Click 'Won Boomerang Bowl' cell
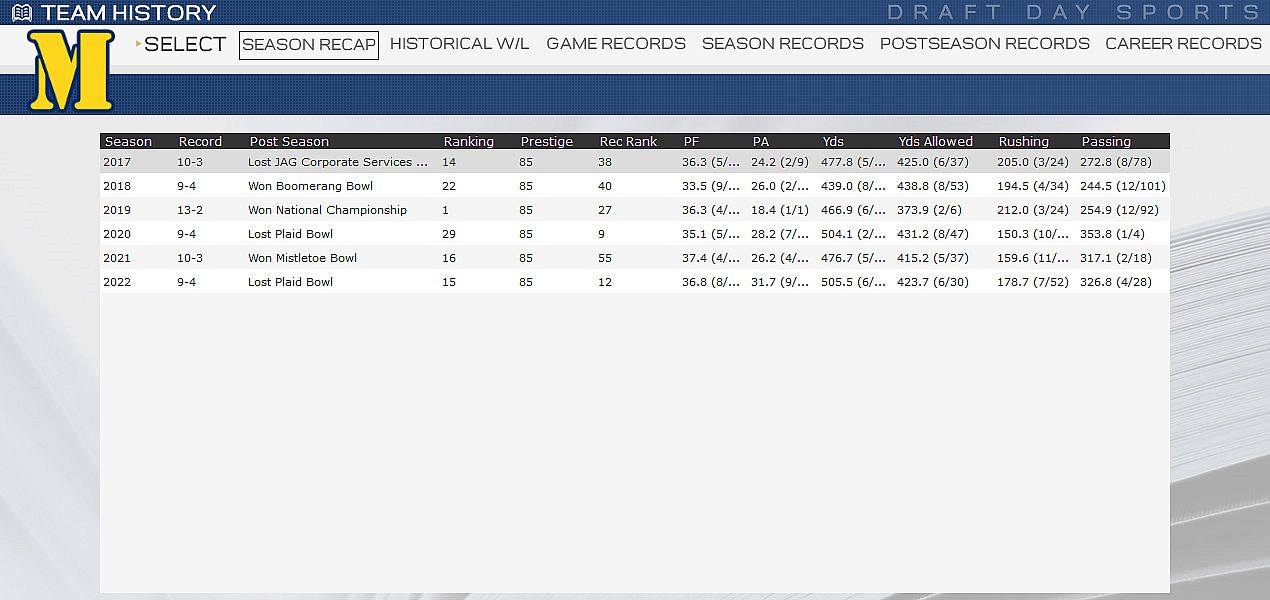This screenshot has width=1270, height=600. tap(310, 186)
